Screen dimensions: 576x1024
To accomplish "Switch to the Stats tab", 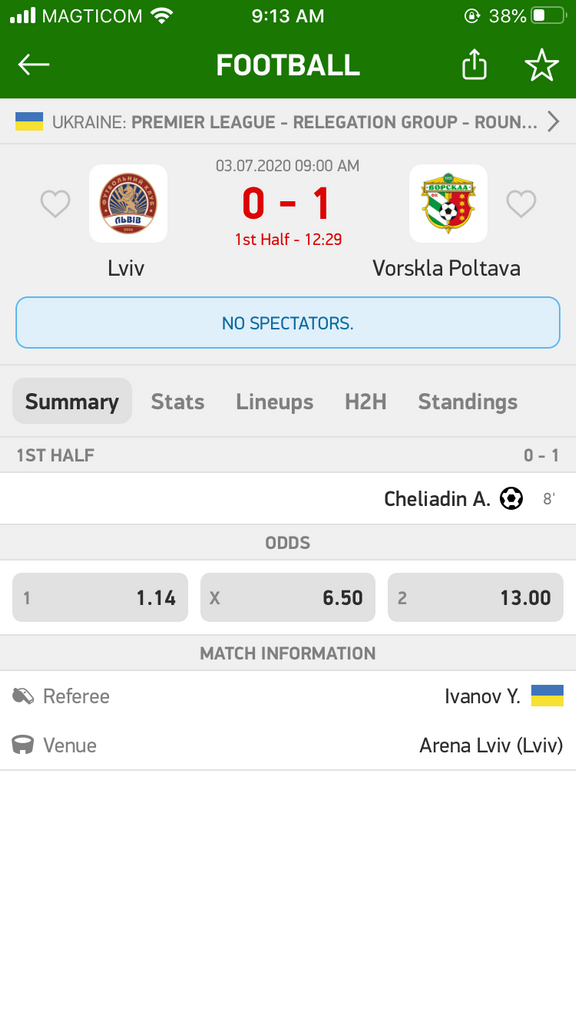I will pyautogui.click(x=178, y=402).
